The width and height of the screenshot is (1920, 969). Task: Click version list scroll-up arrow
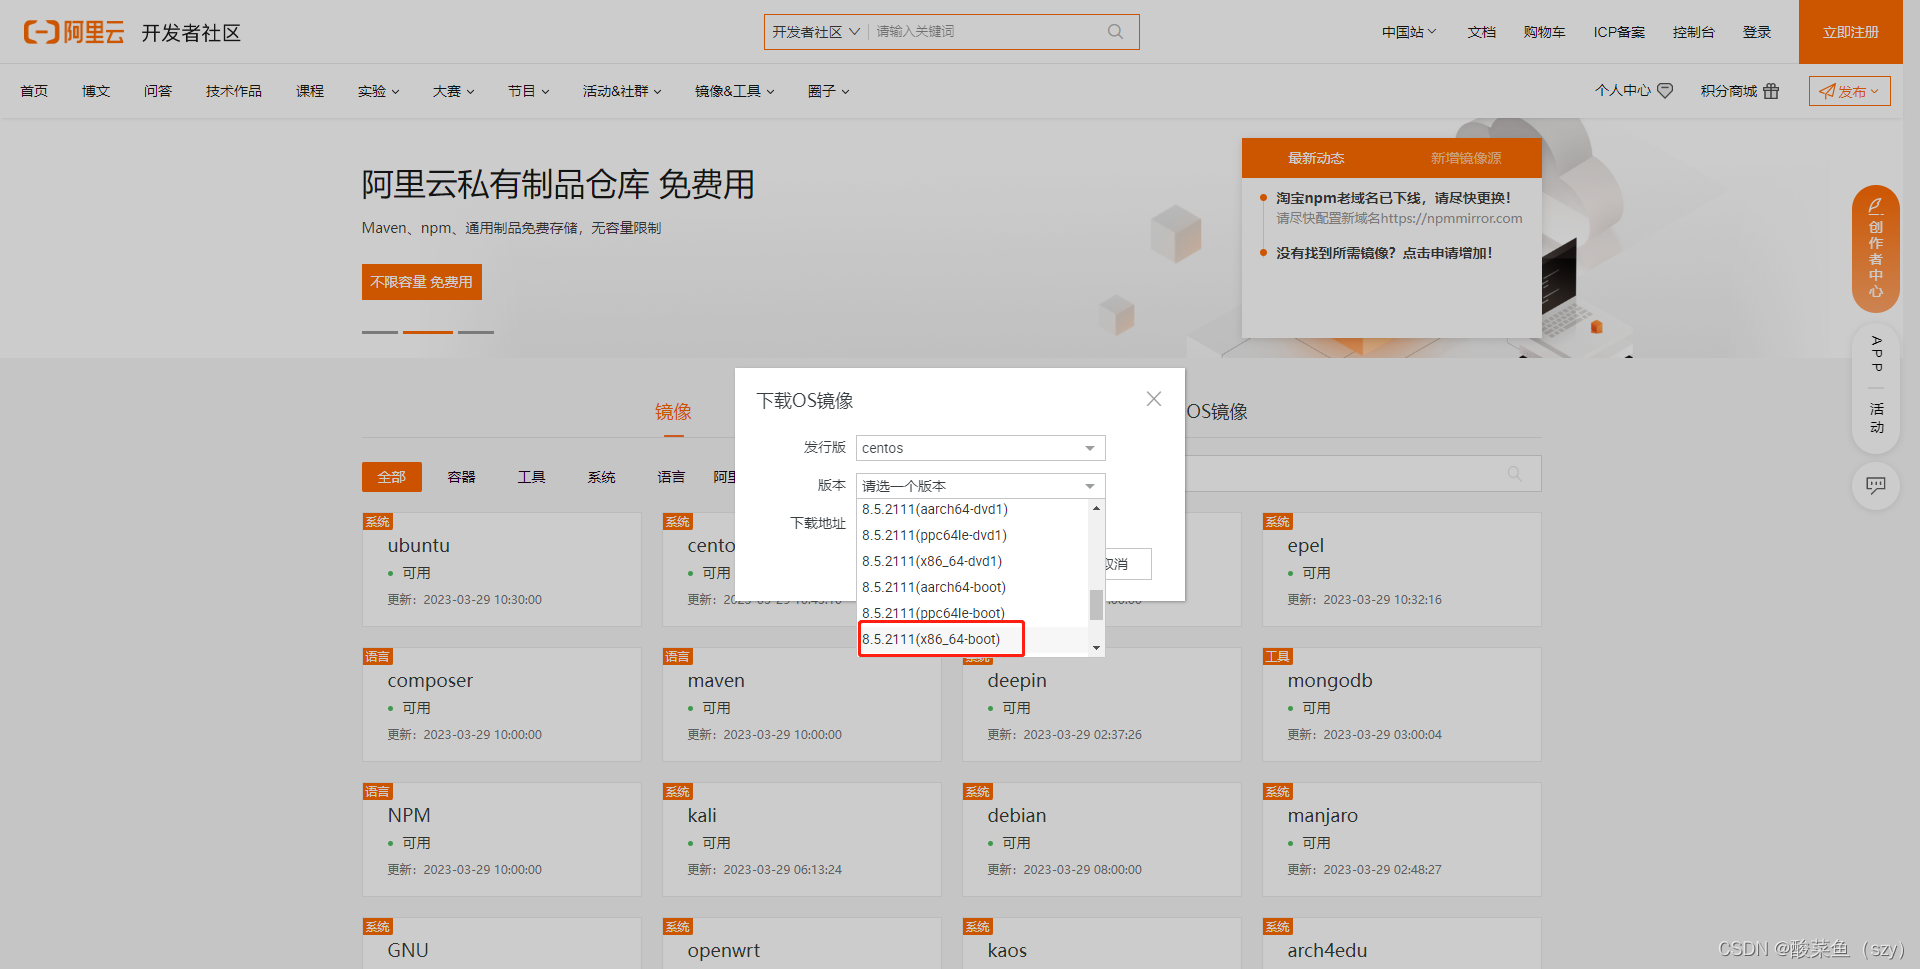[1097, 508]
